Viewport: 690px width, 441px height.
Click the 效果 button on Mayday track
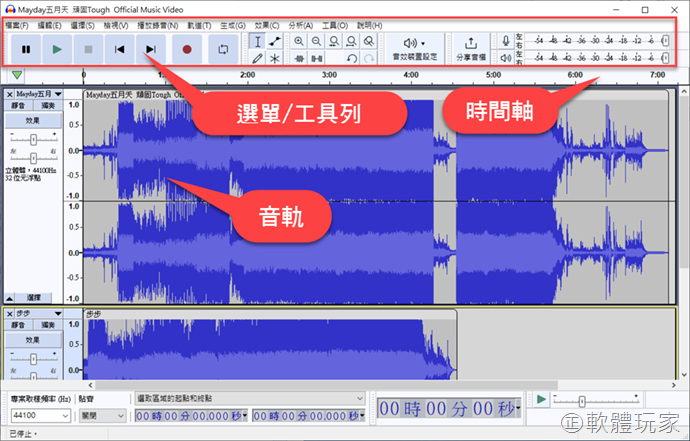[33, 120]
